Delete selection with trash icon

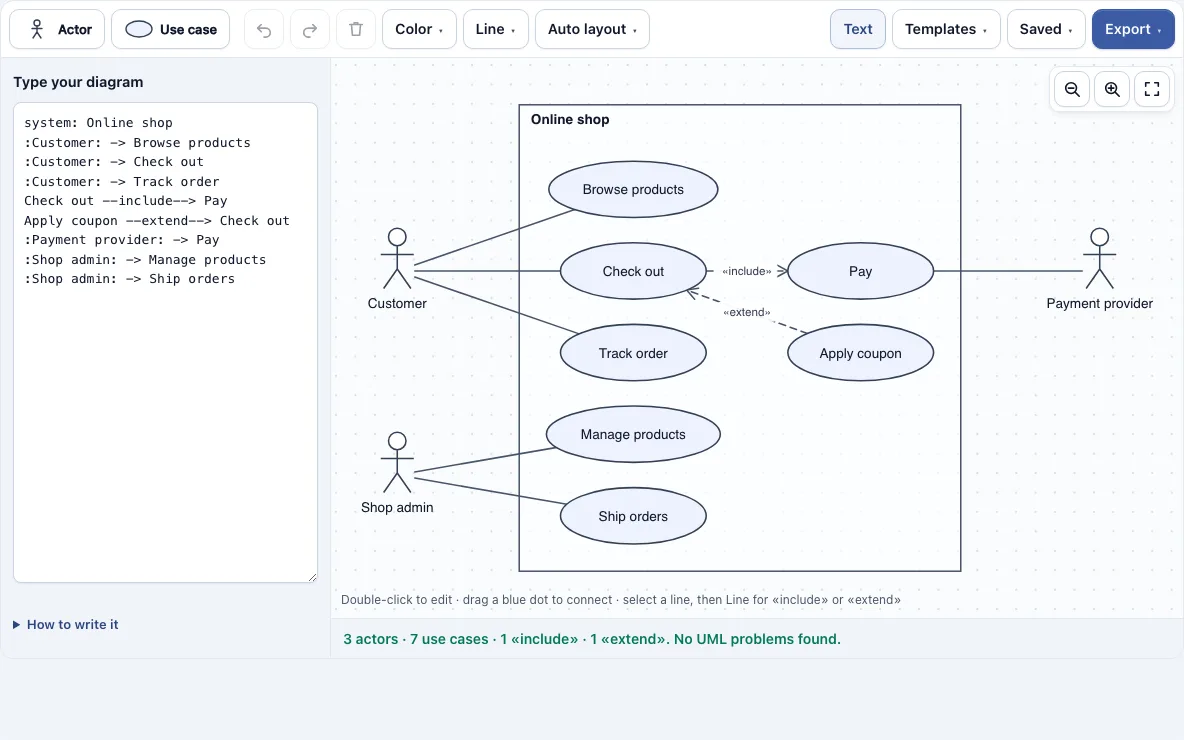tap(356, 29)
